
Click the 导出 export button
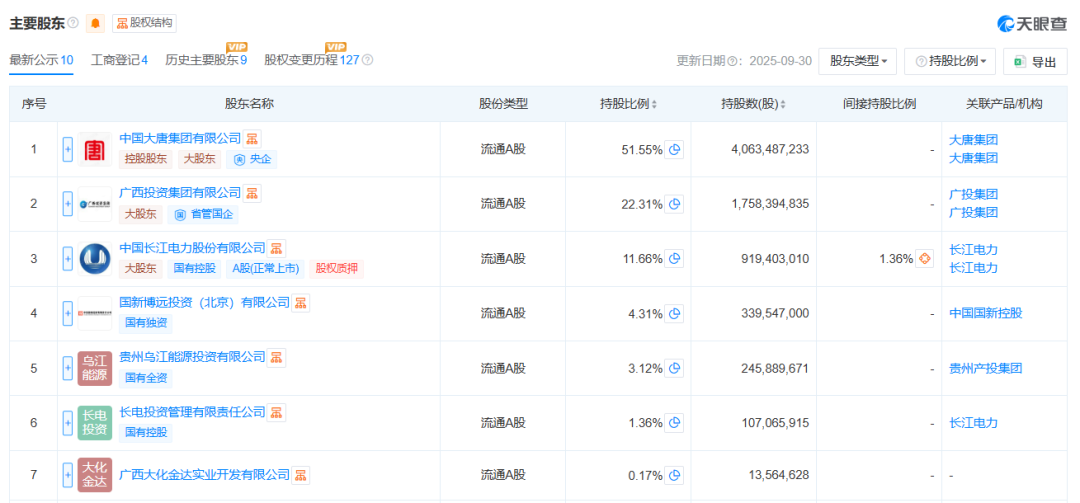[x=1035, y=61]
